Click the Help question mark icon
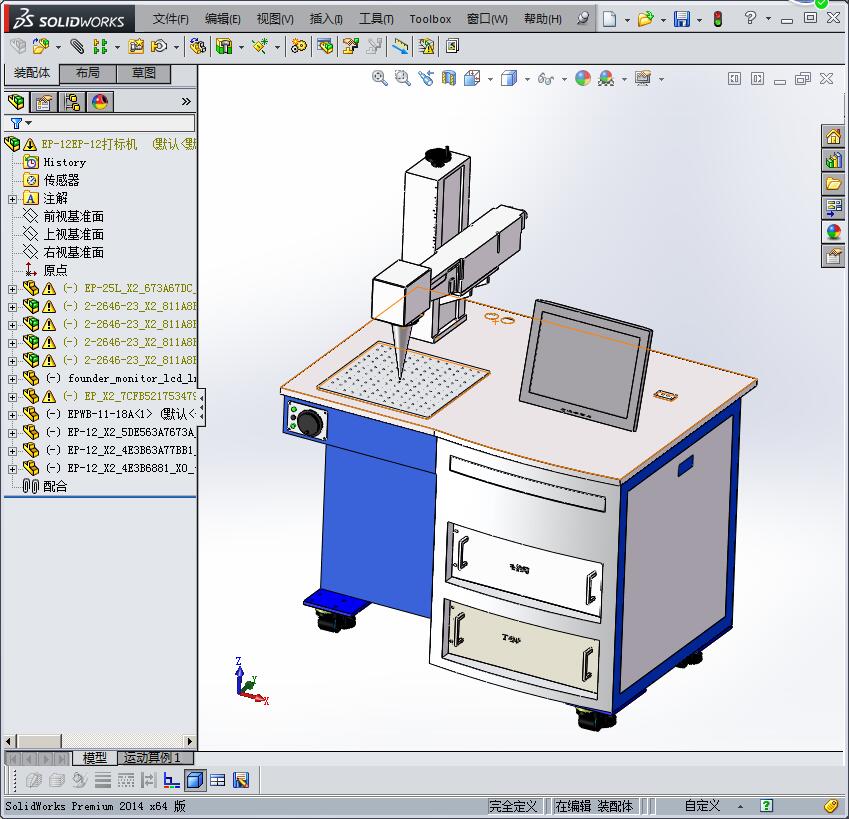Viewport: 849px width, 819px height. pos(750,18)
